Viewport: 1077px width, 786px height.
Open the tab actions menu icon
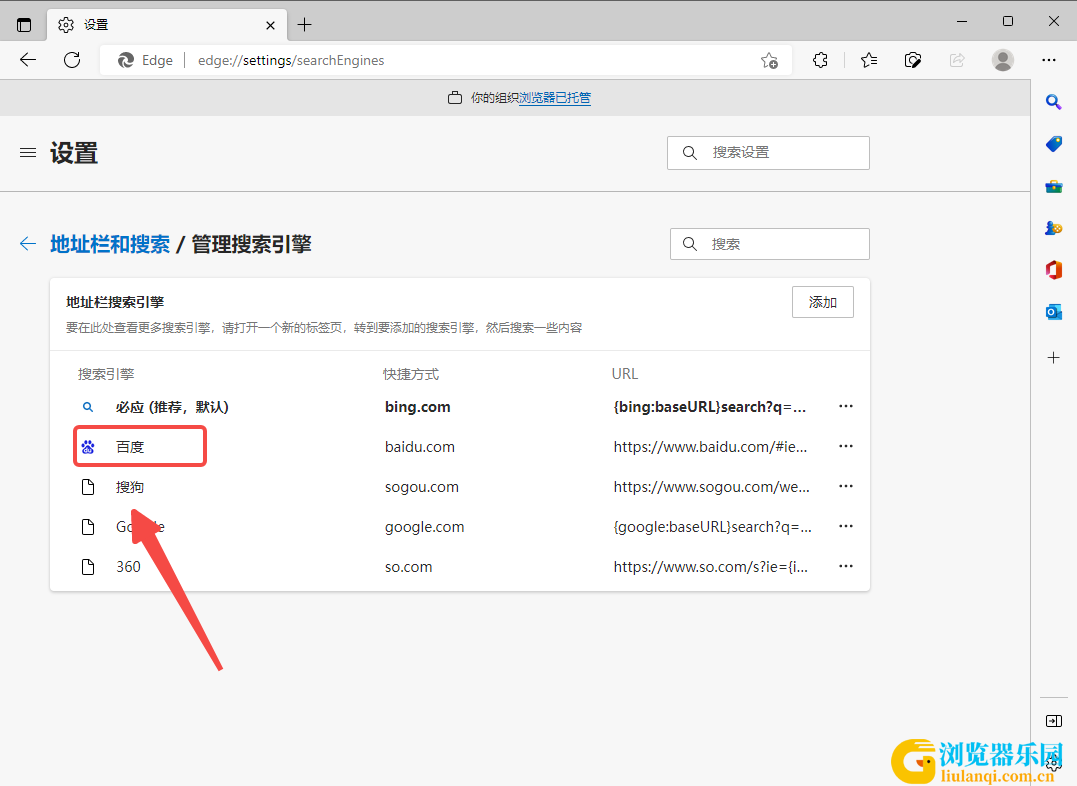point(24,25)
